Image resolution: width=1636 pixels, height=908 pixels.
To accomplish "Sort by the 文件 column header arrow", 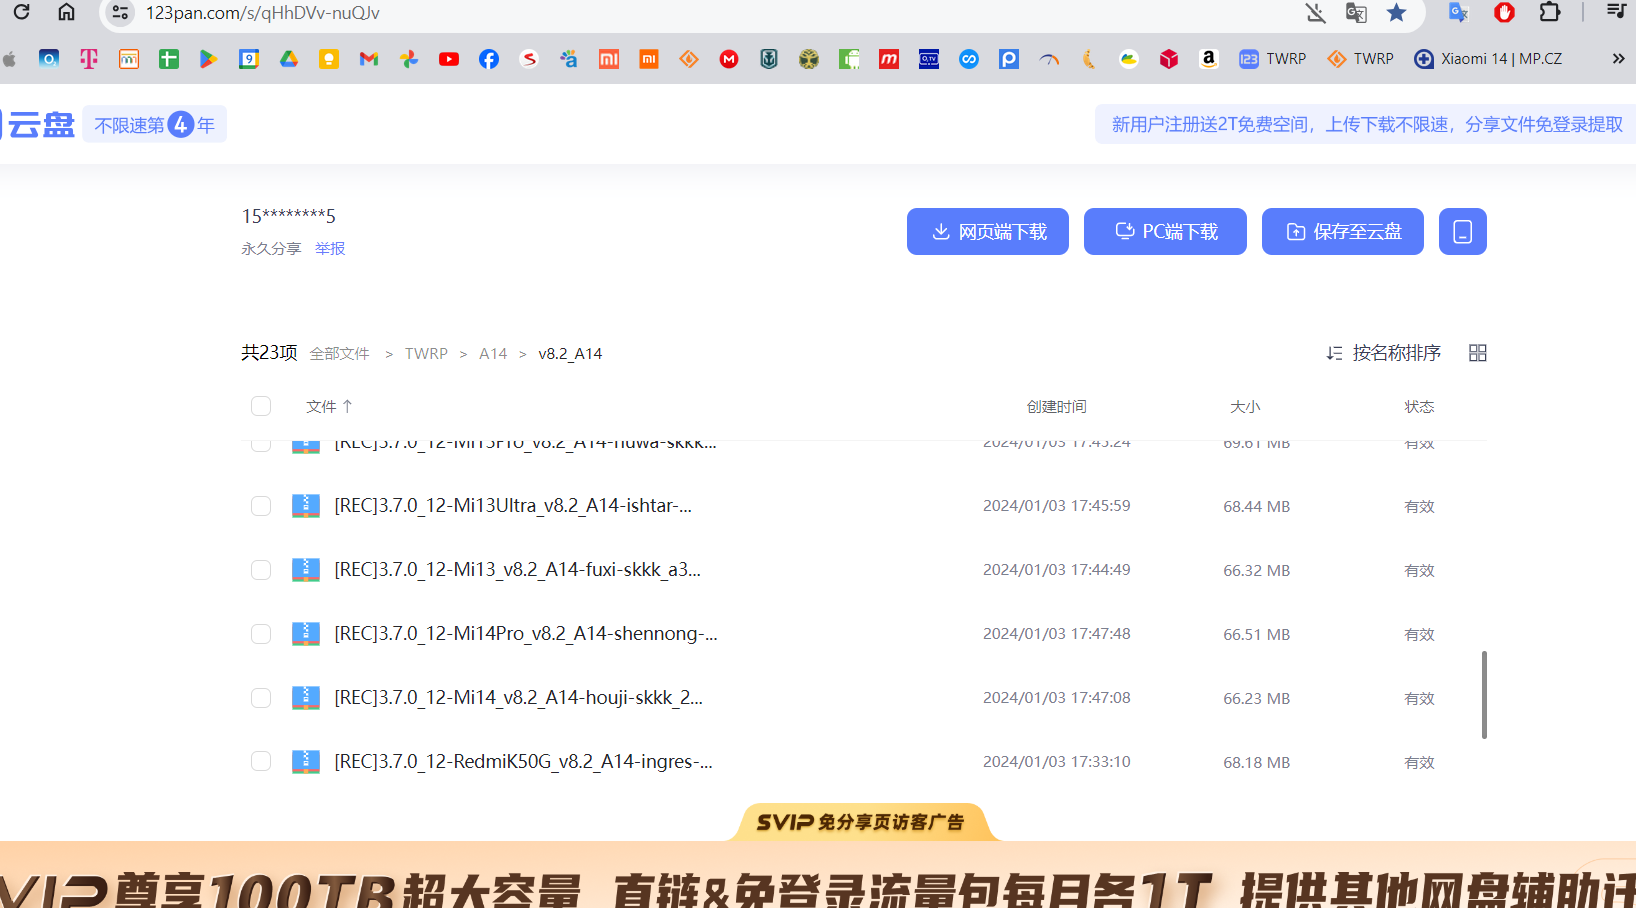I will point(347,406).
